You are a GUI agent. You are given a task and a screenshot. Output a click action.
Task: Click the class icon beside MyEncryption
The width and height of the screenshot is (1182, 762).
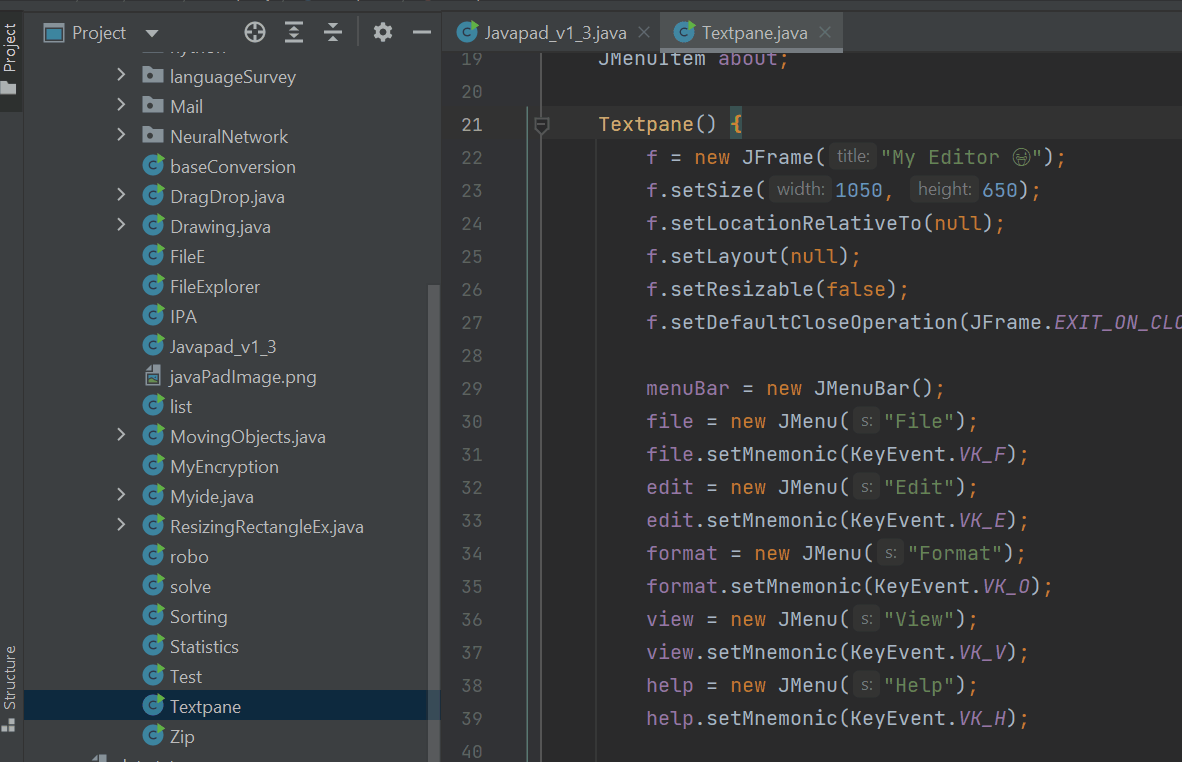point(153,466)
